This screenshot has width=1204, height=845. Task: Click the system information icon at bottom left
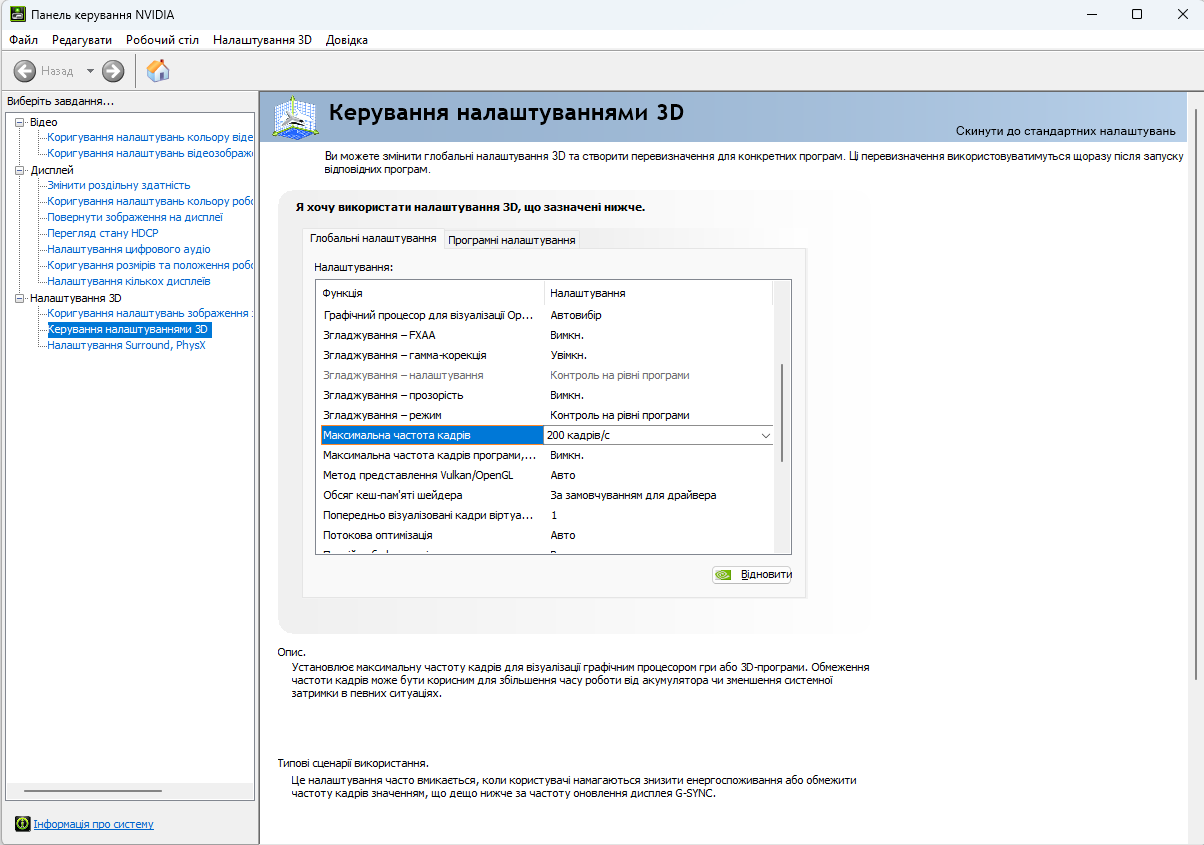coord(23,824)
